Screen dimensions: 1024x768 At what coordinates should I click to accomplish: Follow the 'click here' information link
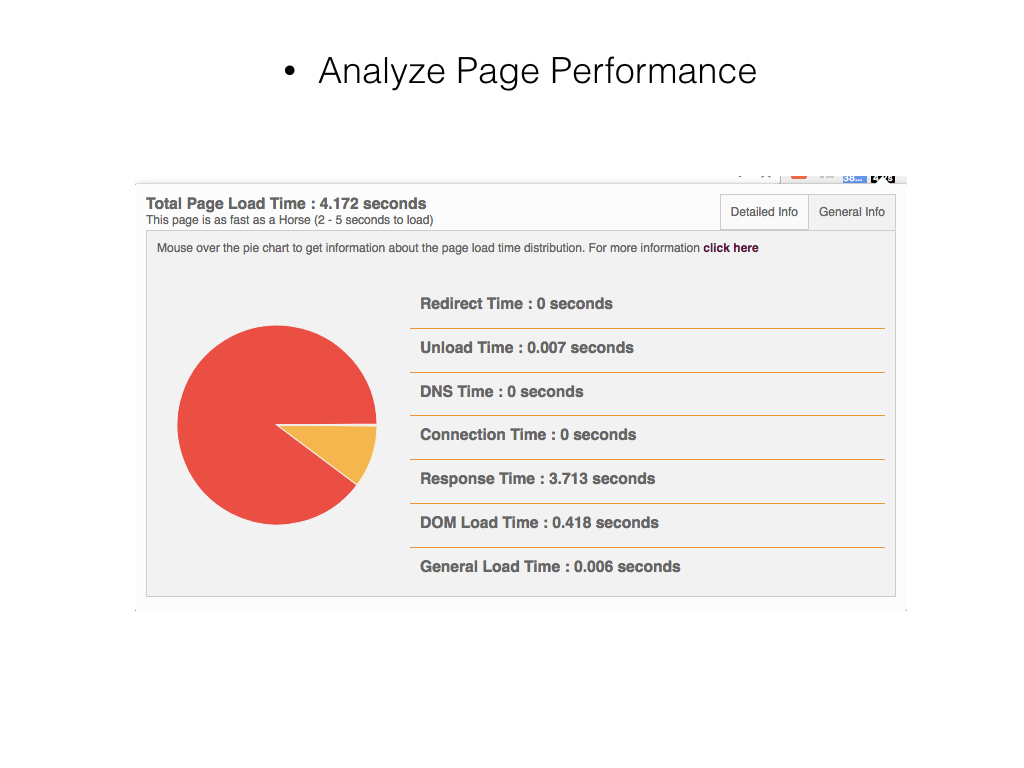(731, 248)
